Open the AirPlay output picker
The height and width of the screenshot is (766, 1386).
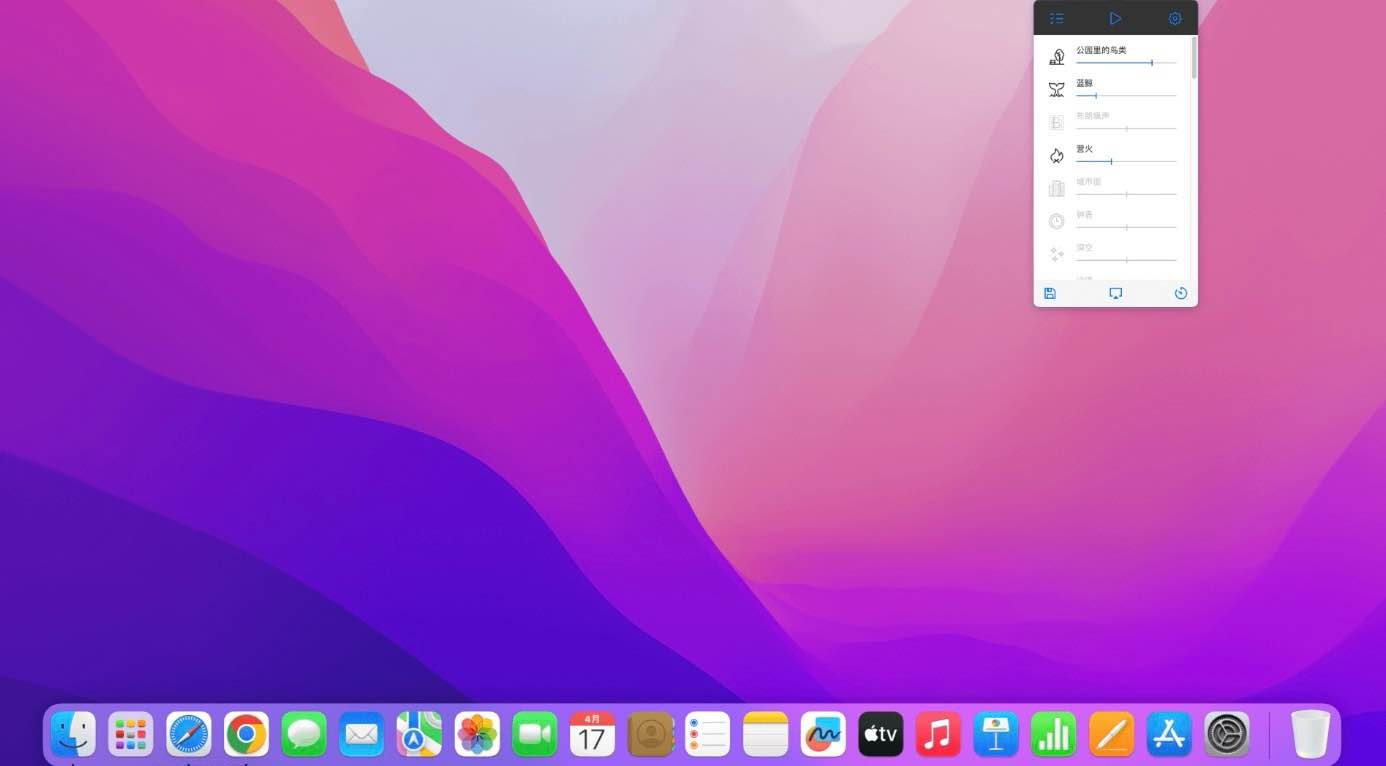point(1115,293)
